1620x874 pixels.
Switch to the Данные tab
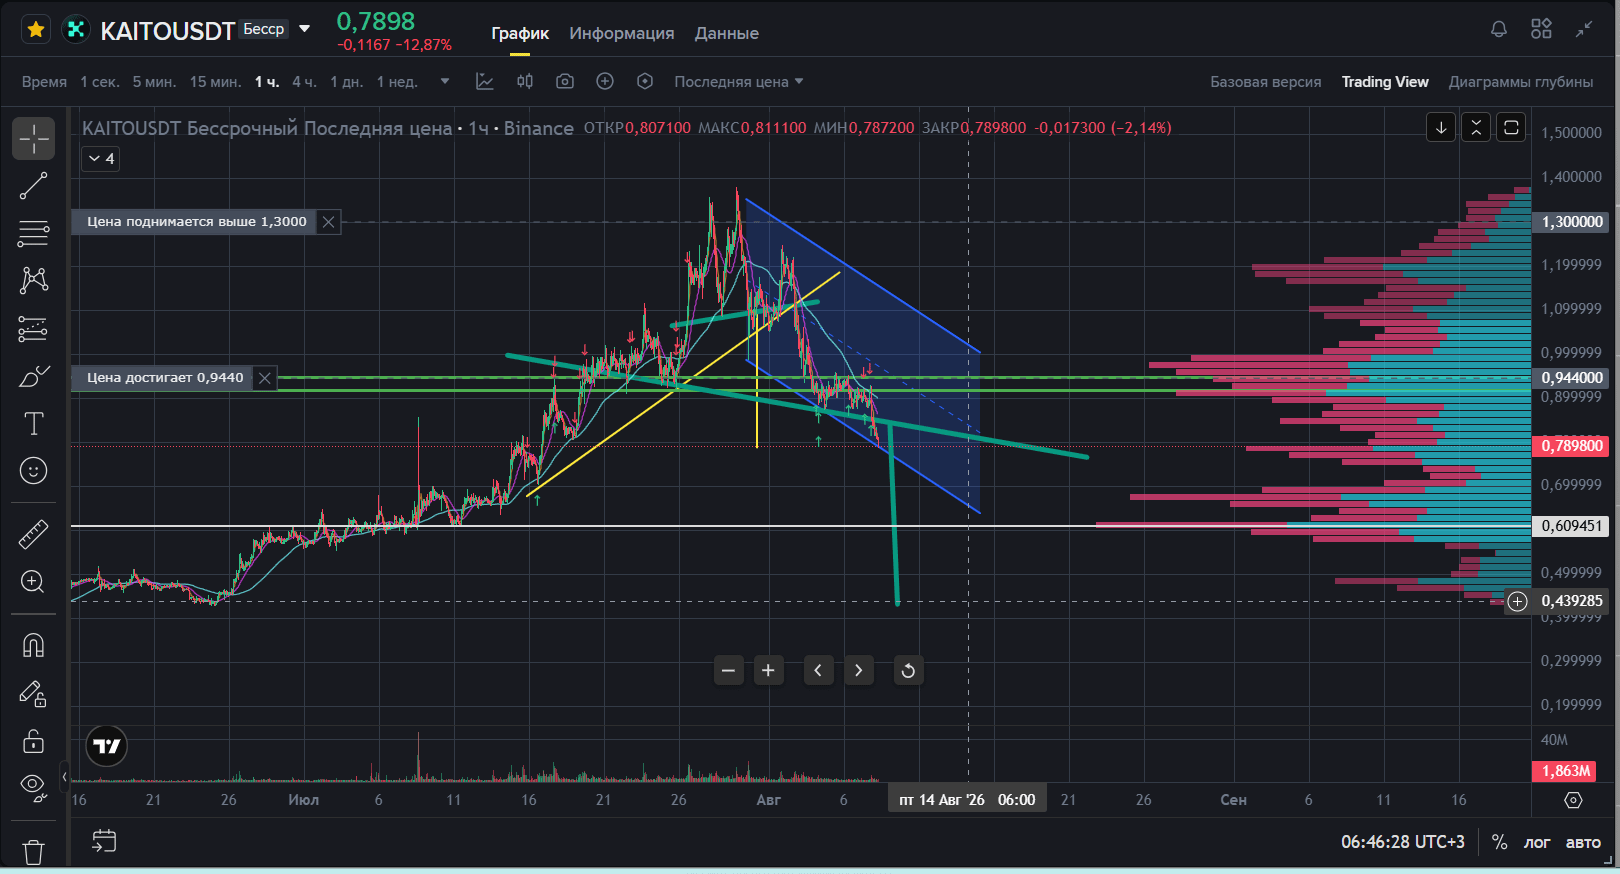727,33
